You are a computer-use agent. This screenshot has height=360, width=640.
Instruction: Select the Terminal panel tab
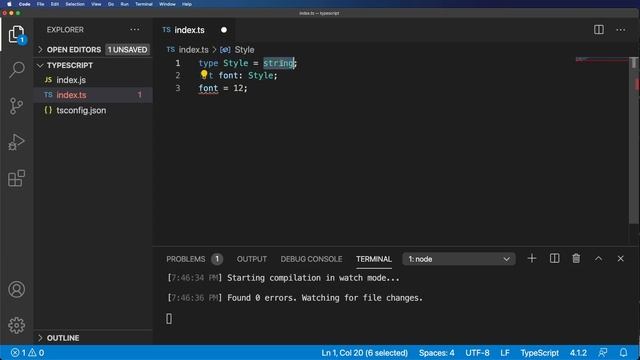pos(374,259)
